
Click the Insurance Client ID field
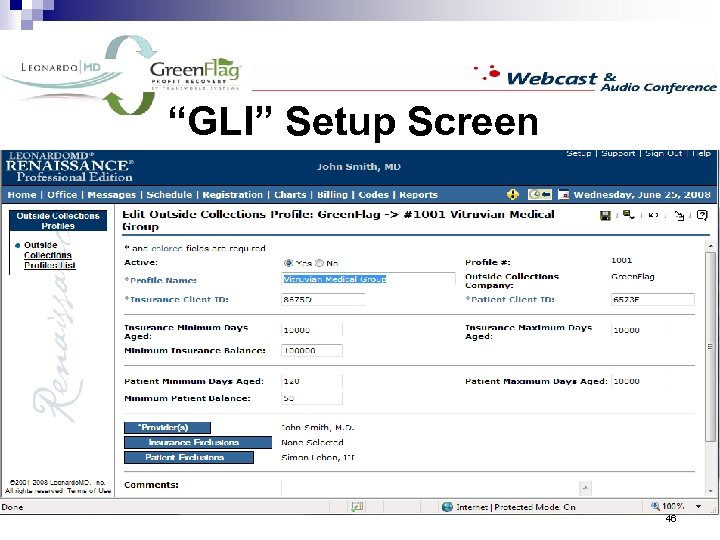coord(323,299)
